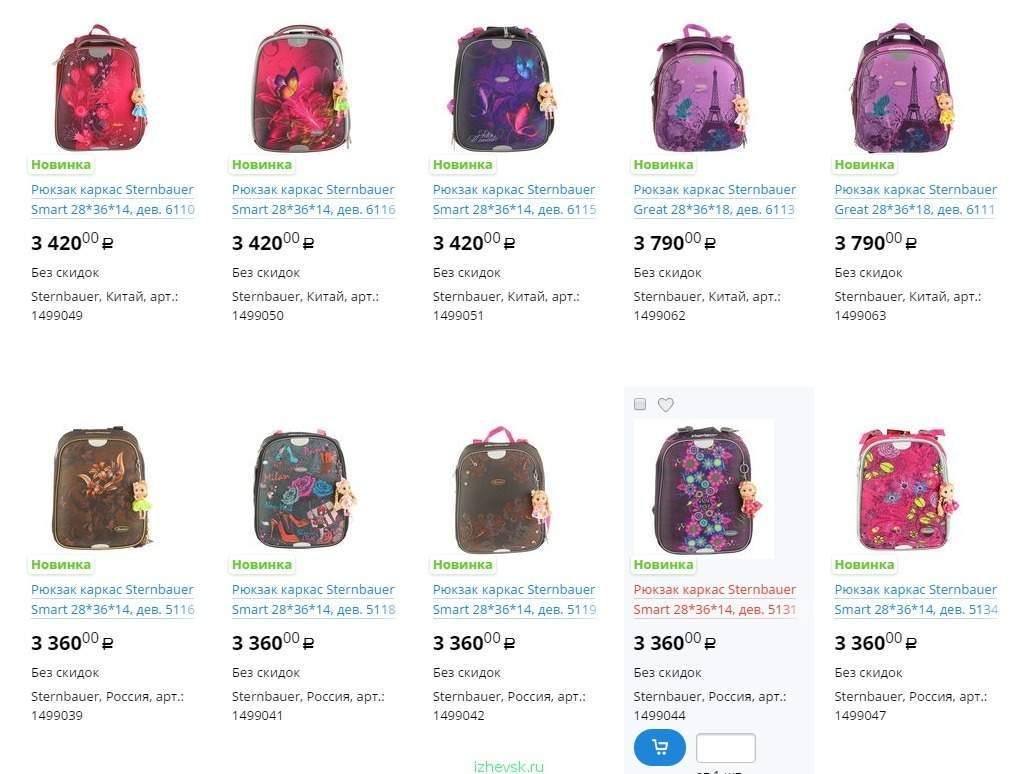
Task: View purple butterfly backpack 6115 image
Action: pyautogui.click(x=503, y=87)
